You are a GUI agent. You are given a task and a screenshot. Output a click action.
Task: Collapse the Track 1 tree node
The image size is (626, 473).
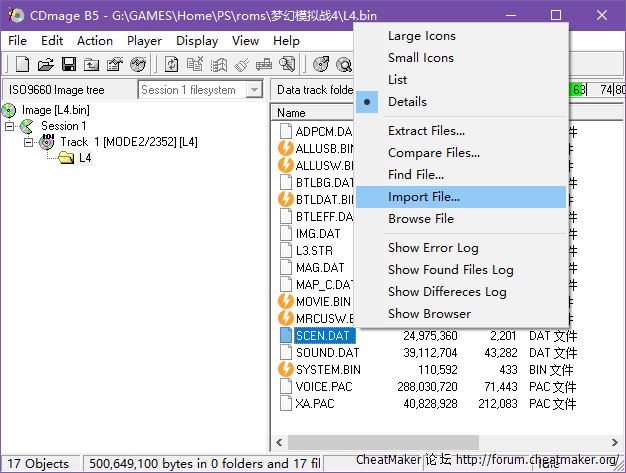click(28, 142)
